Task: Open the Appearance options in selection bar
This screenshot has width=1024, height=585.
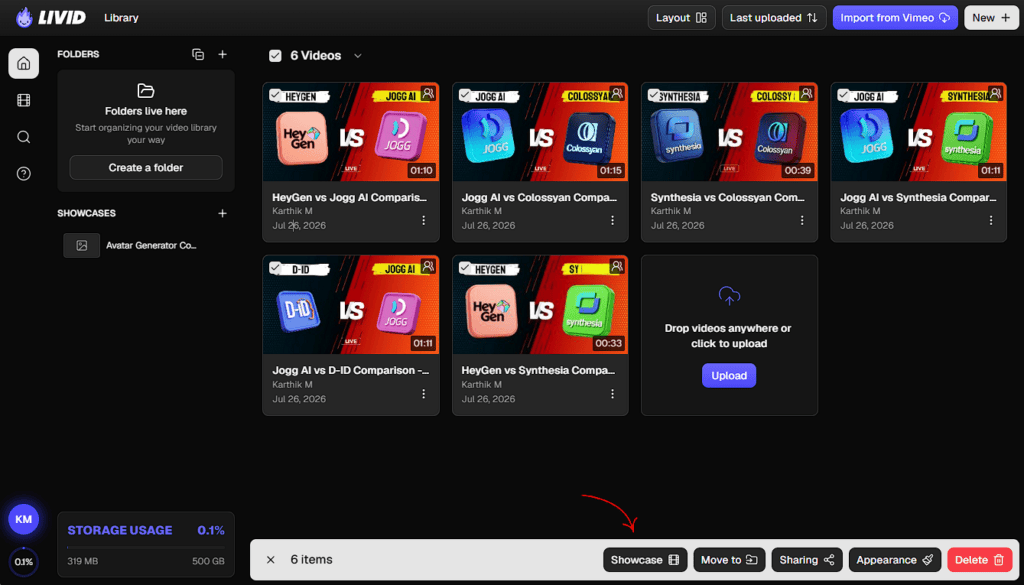Action: point(895,560)
